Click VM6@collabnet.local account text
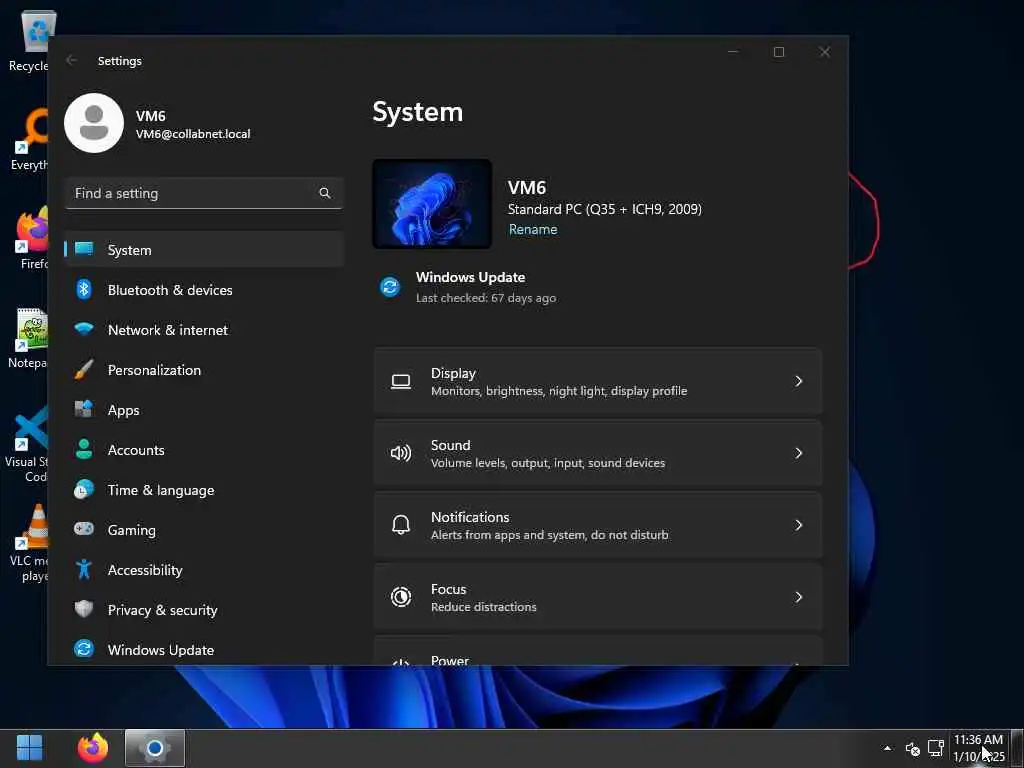Screen dimensions: 1024x768 [193, 134]
